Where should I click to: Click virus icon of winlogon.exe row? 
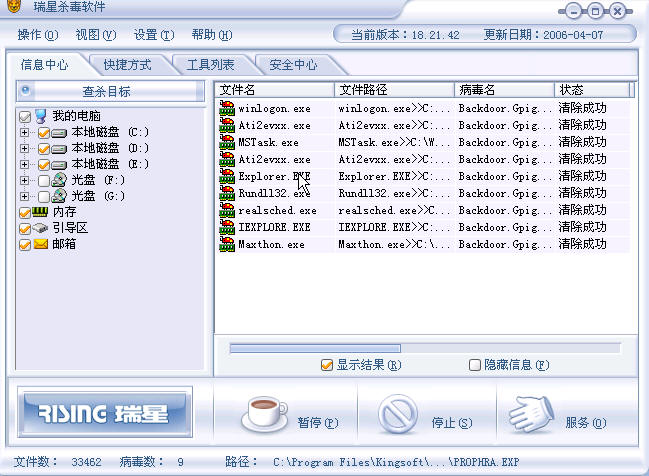click(x=227, y=108)
